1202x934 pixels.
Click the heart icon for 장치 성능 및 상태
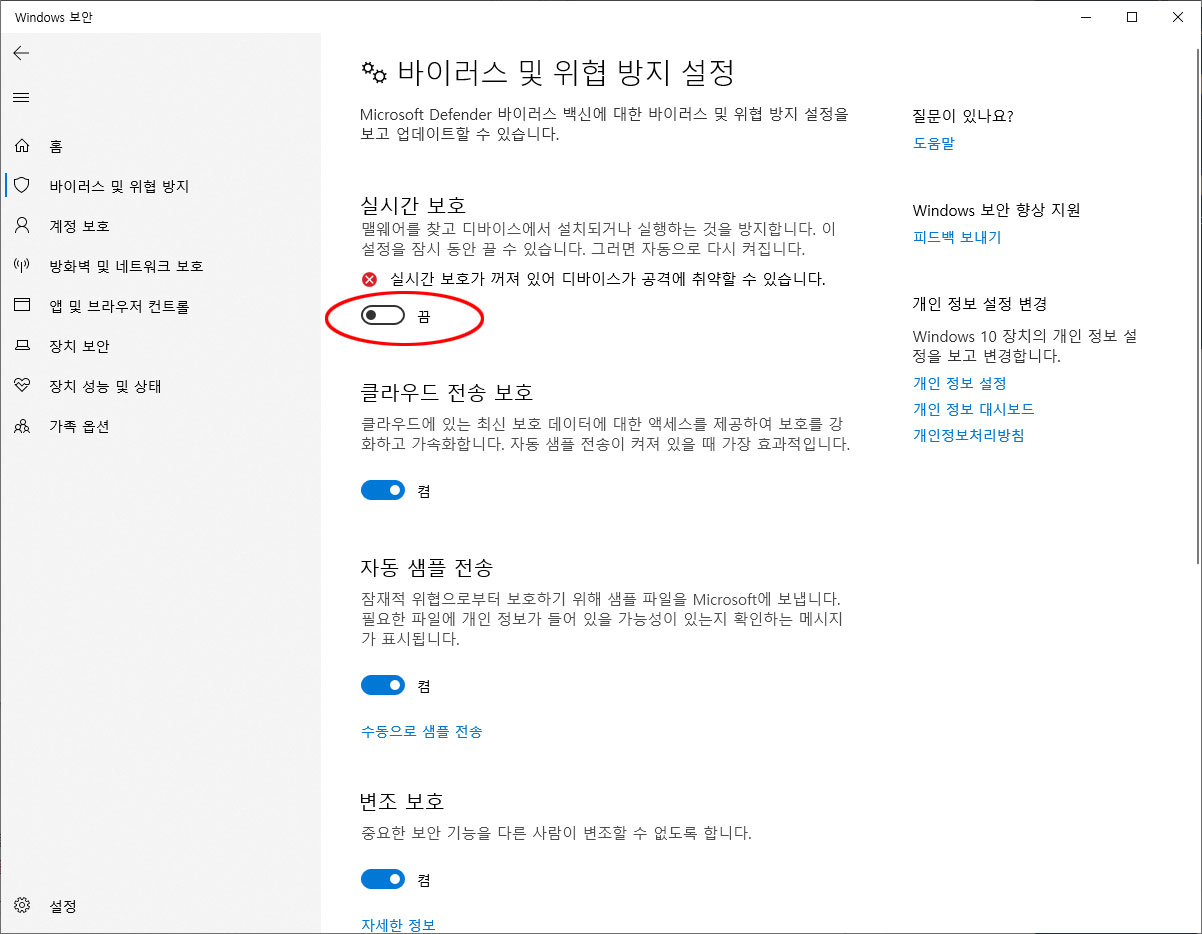22,386
